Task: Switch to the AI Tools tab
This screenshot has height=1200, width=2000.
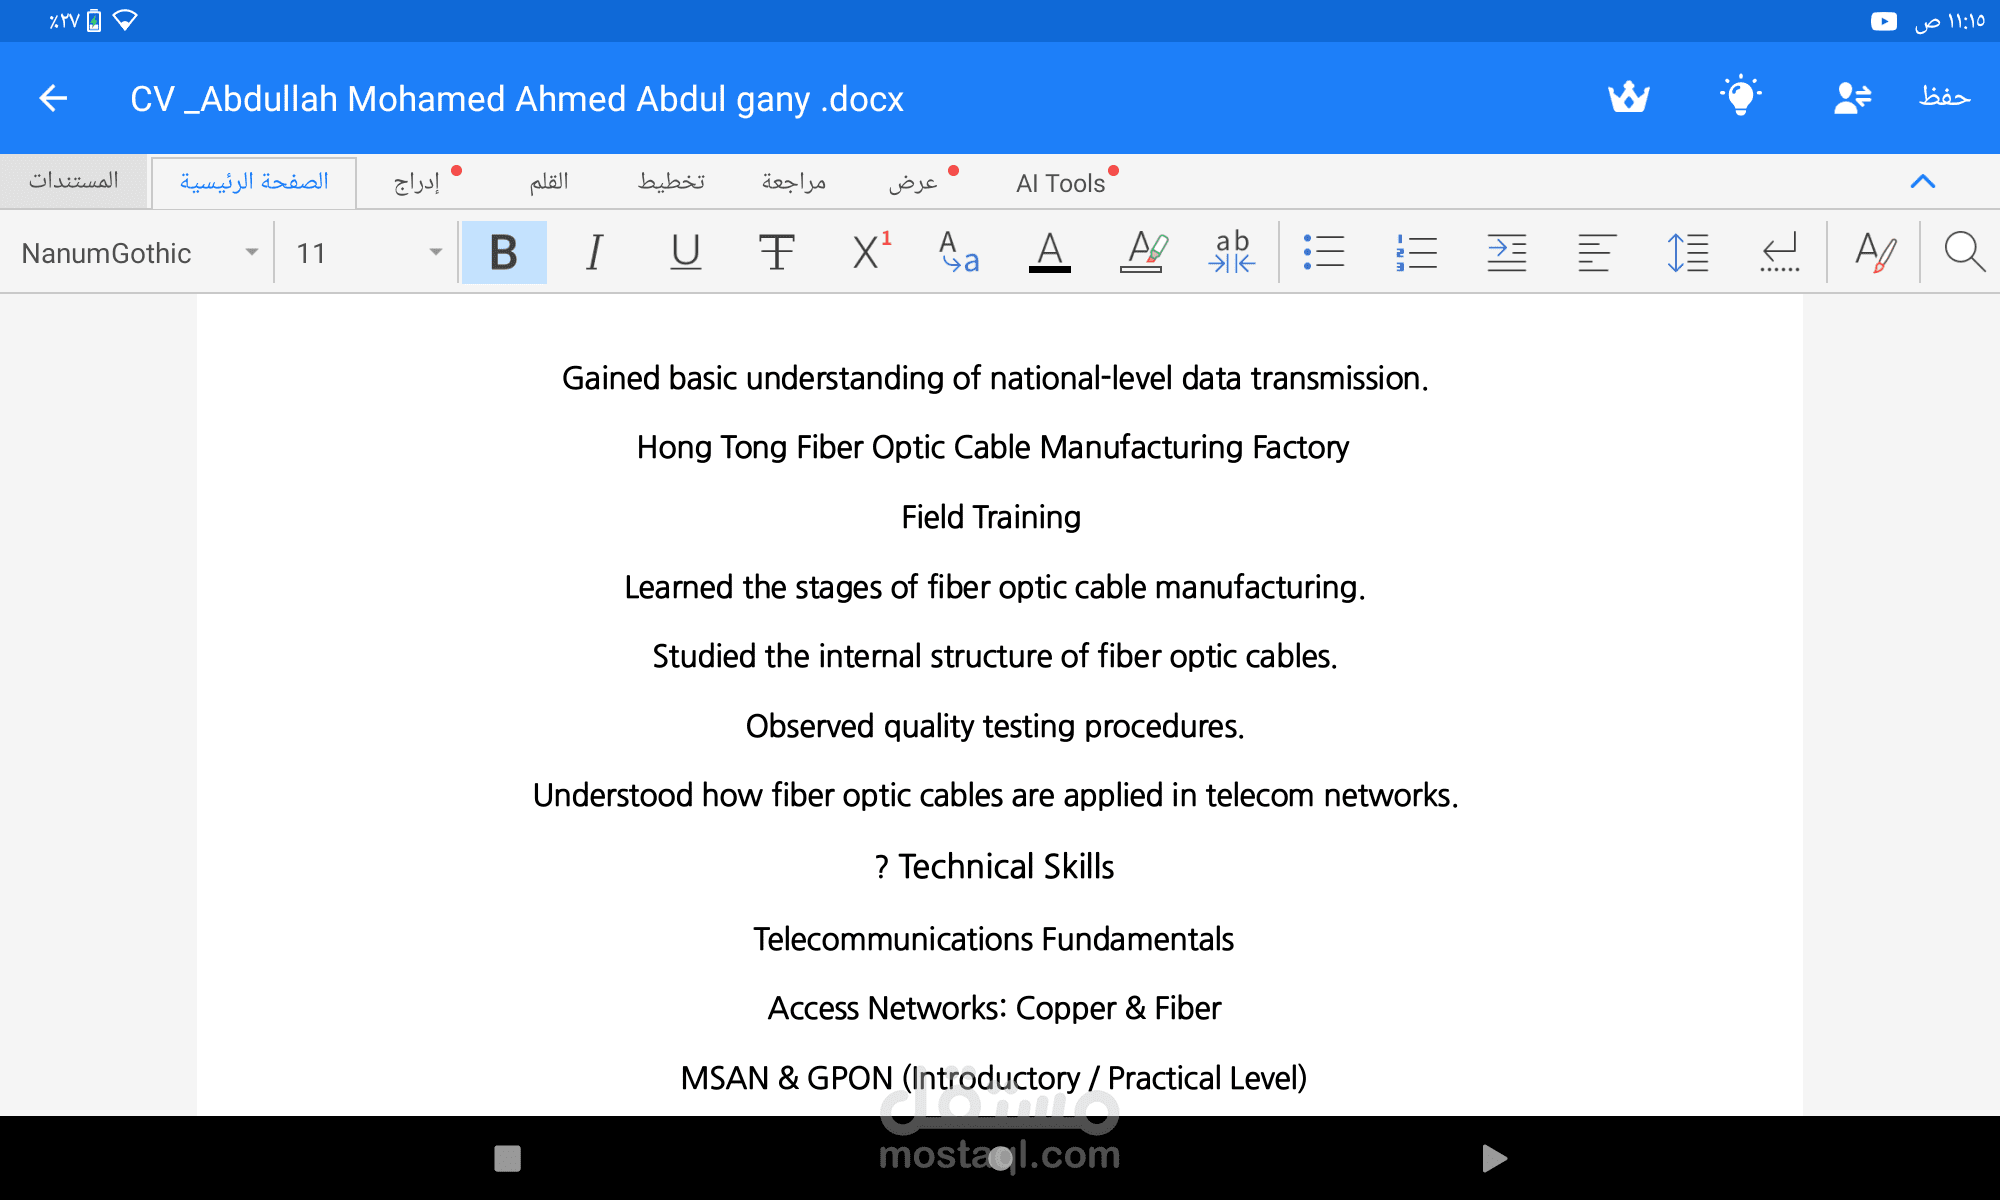Action: [1060, 183]
